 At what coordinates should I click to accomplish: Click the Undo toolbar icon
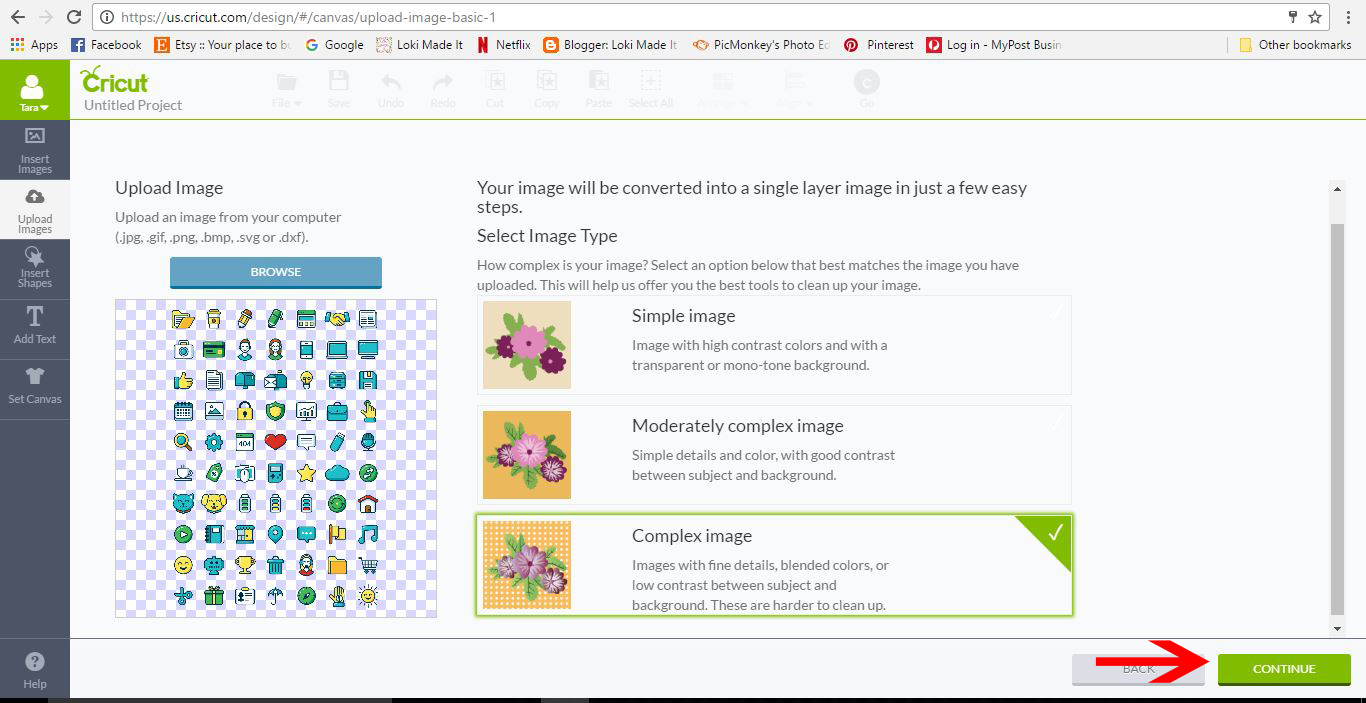click(390, 88)
